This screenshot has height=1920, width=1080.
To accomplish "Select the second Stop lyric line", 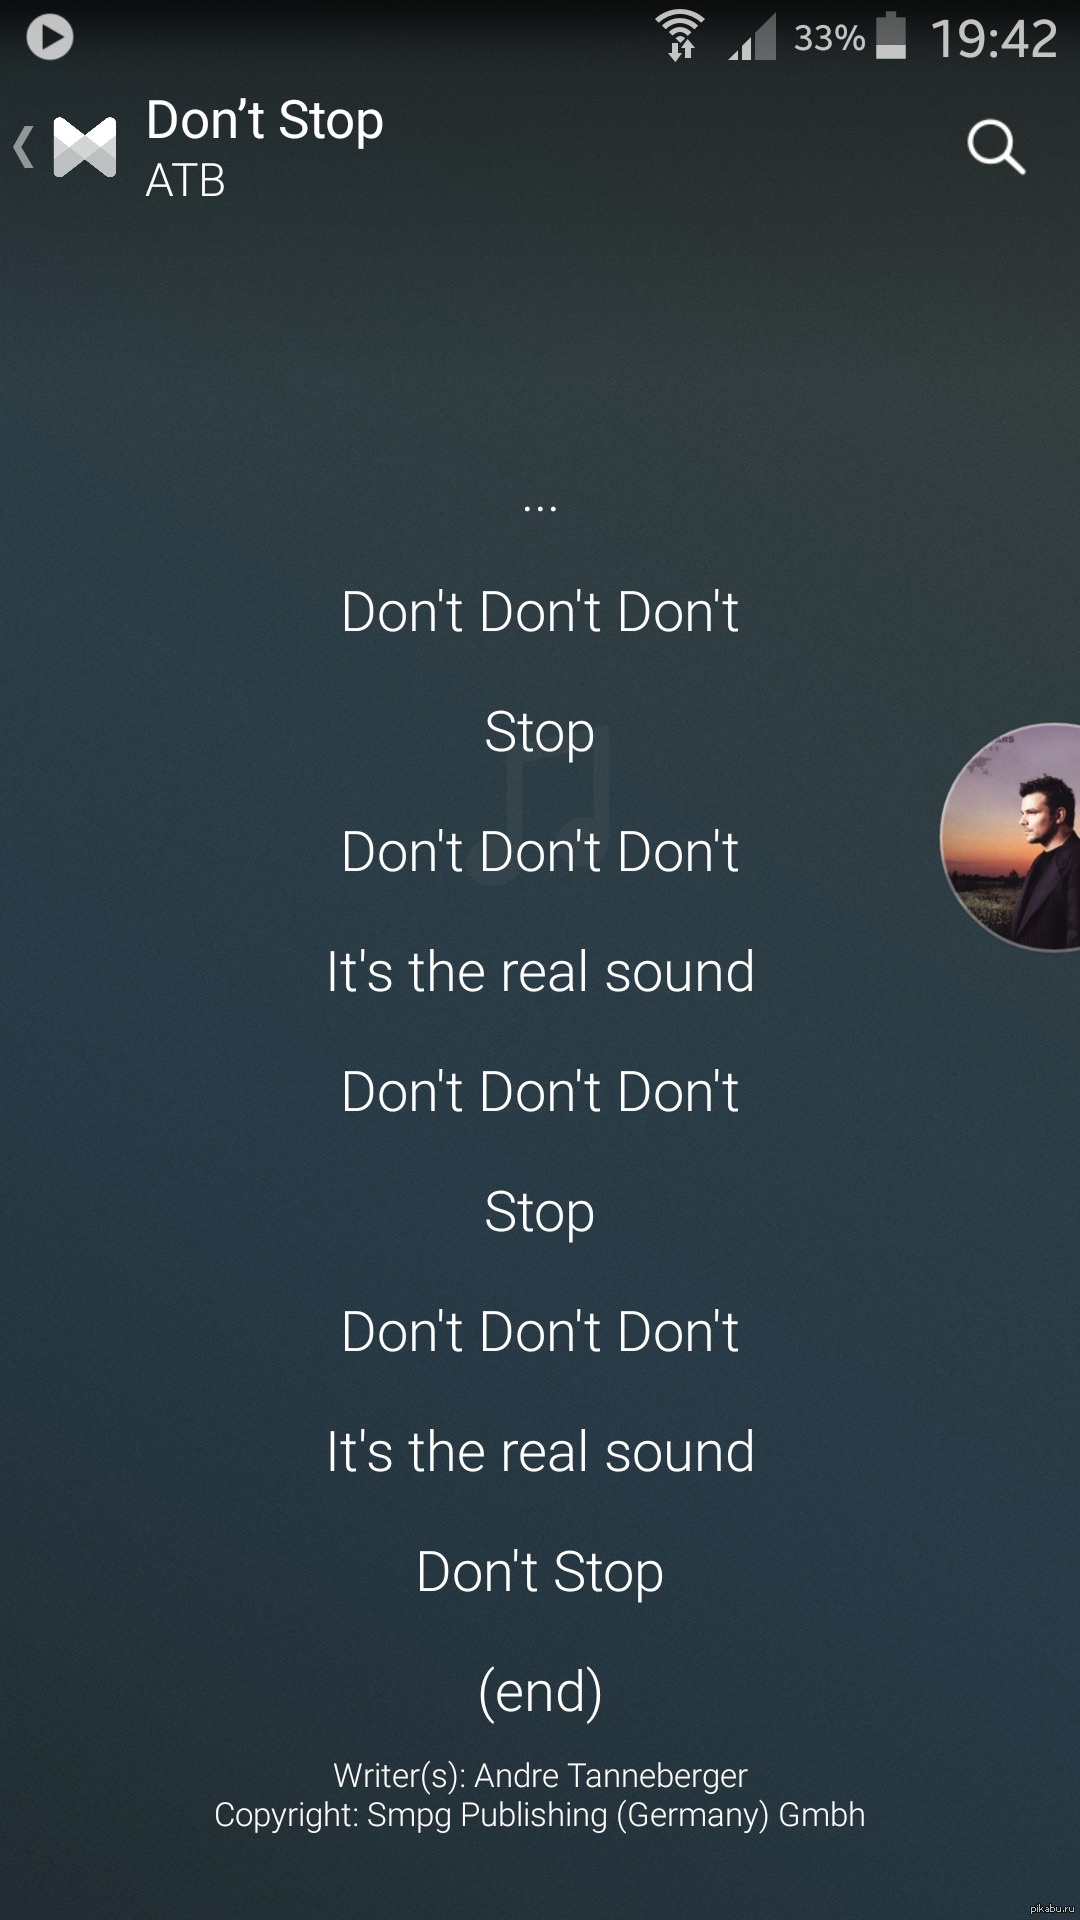I will coord(540,1213).
